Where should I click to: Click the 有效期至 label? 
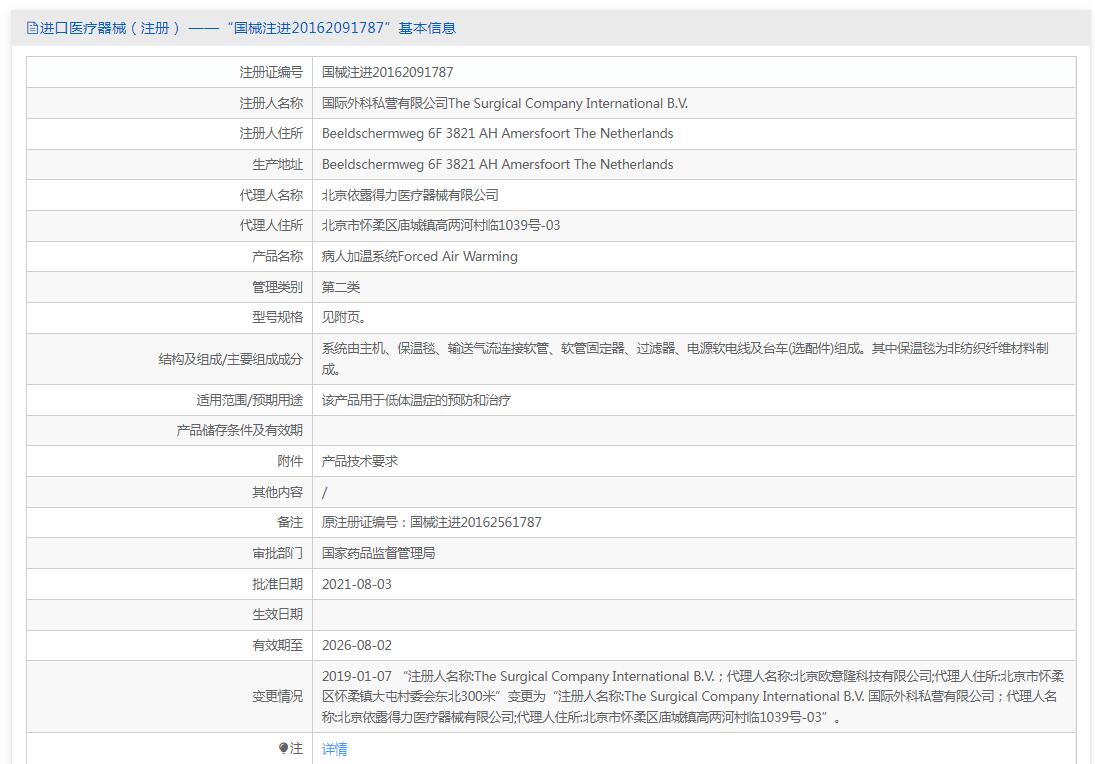(x=277, y=645)
